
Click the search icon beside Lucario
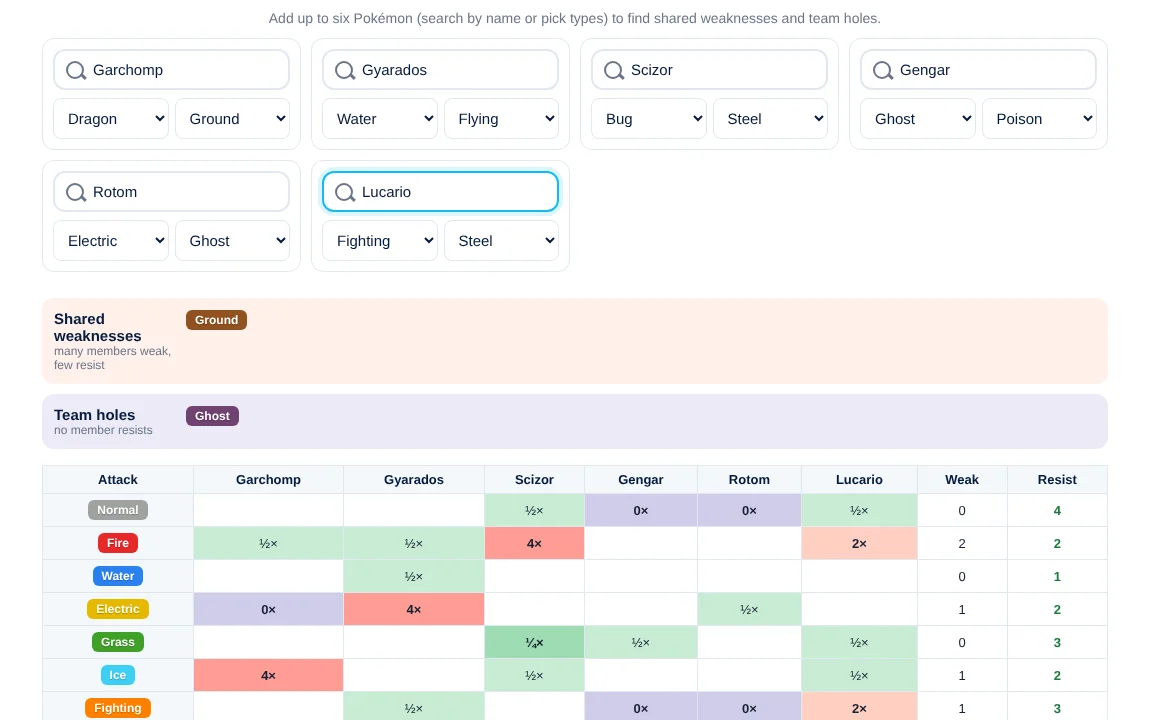(345, 192)
